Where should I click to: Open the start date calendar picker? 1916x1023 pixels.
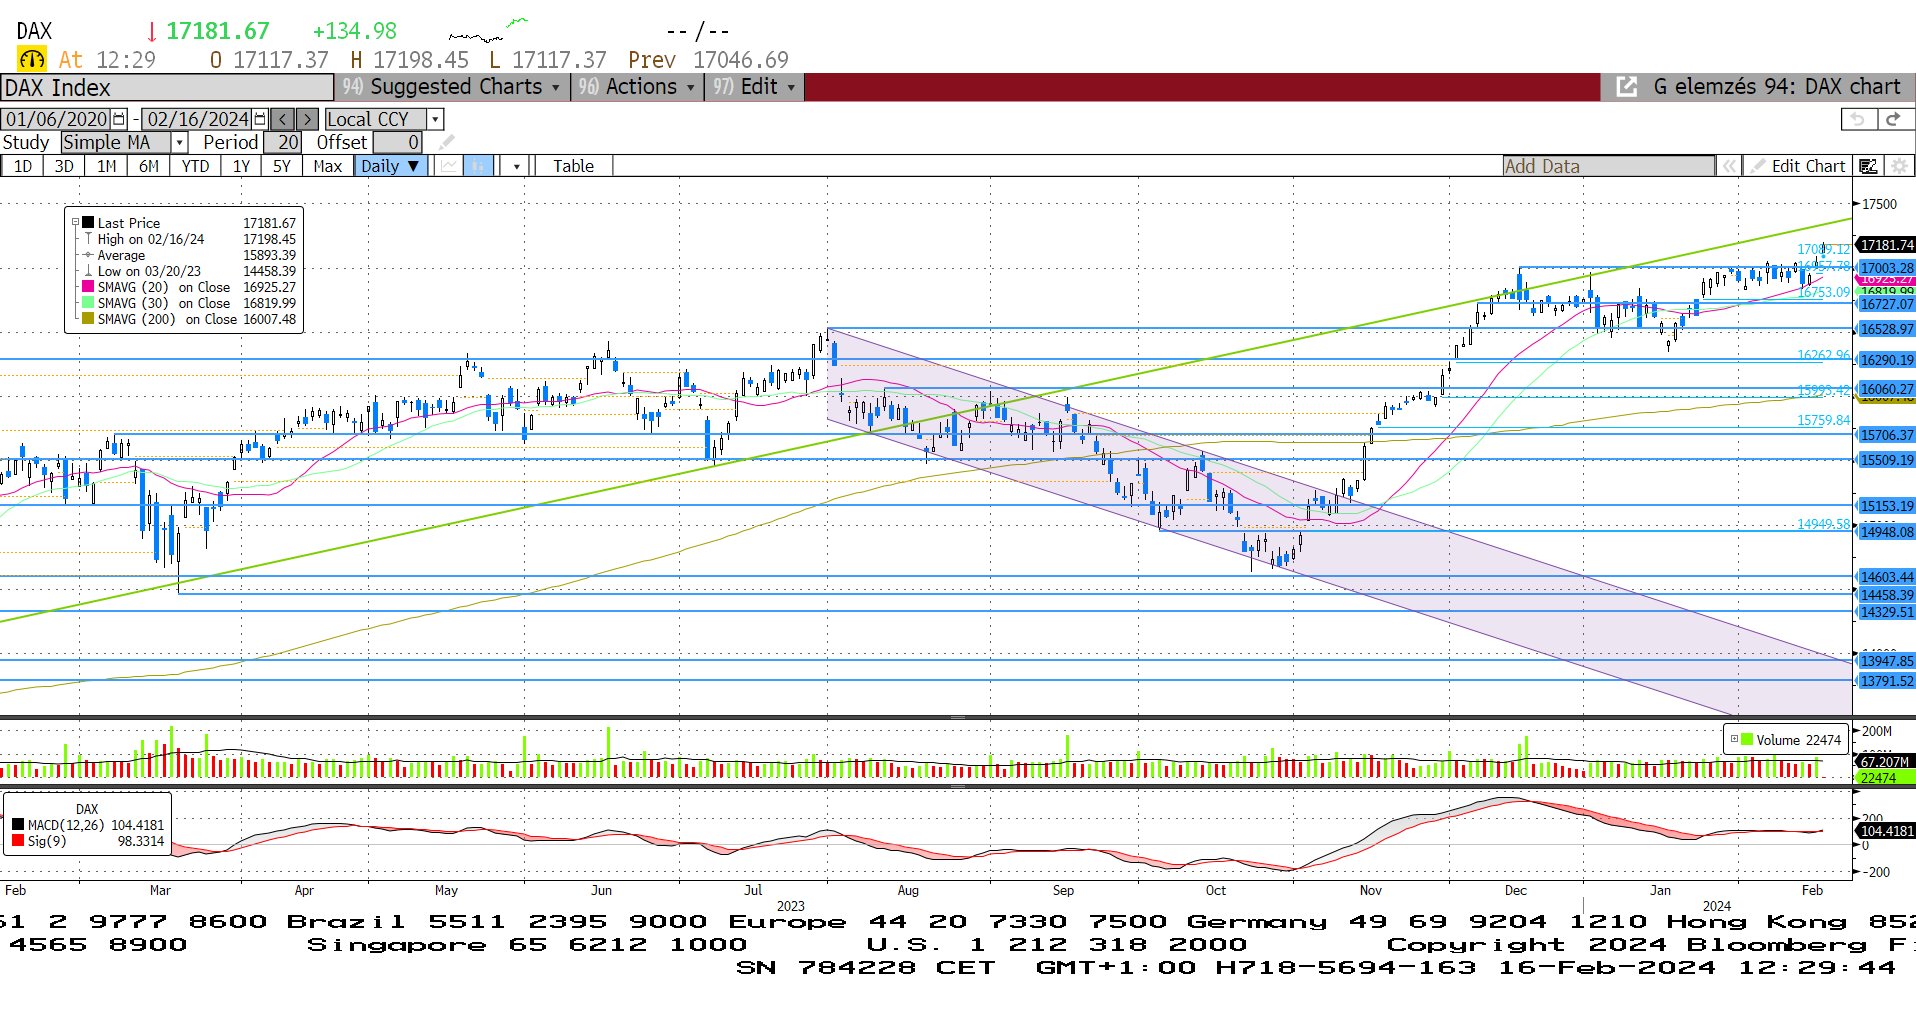tap(119, 119)
